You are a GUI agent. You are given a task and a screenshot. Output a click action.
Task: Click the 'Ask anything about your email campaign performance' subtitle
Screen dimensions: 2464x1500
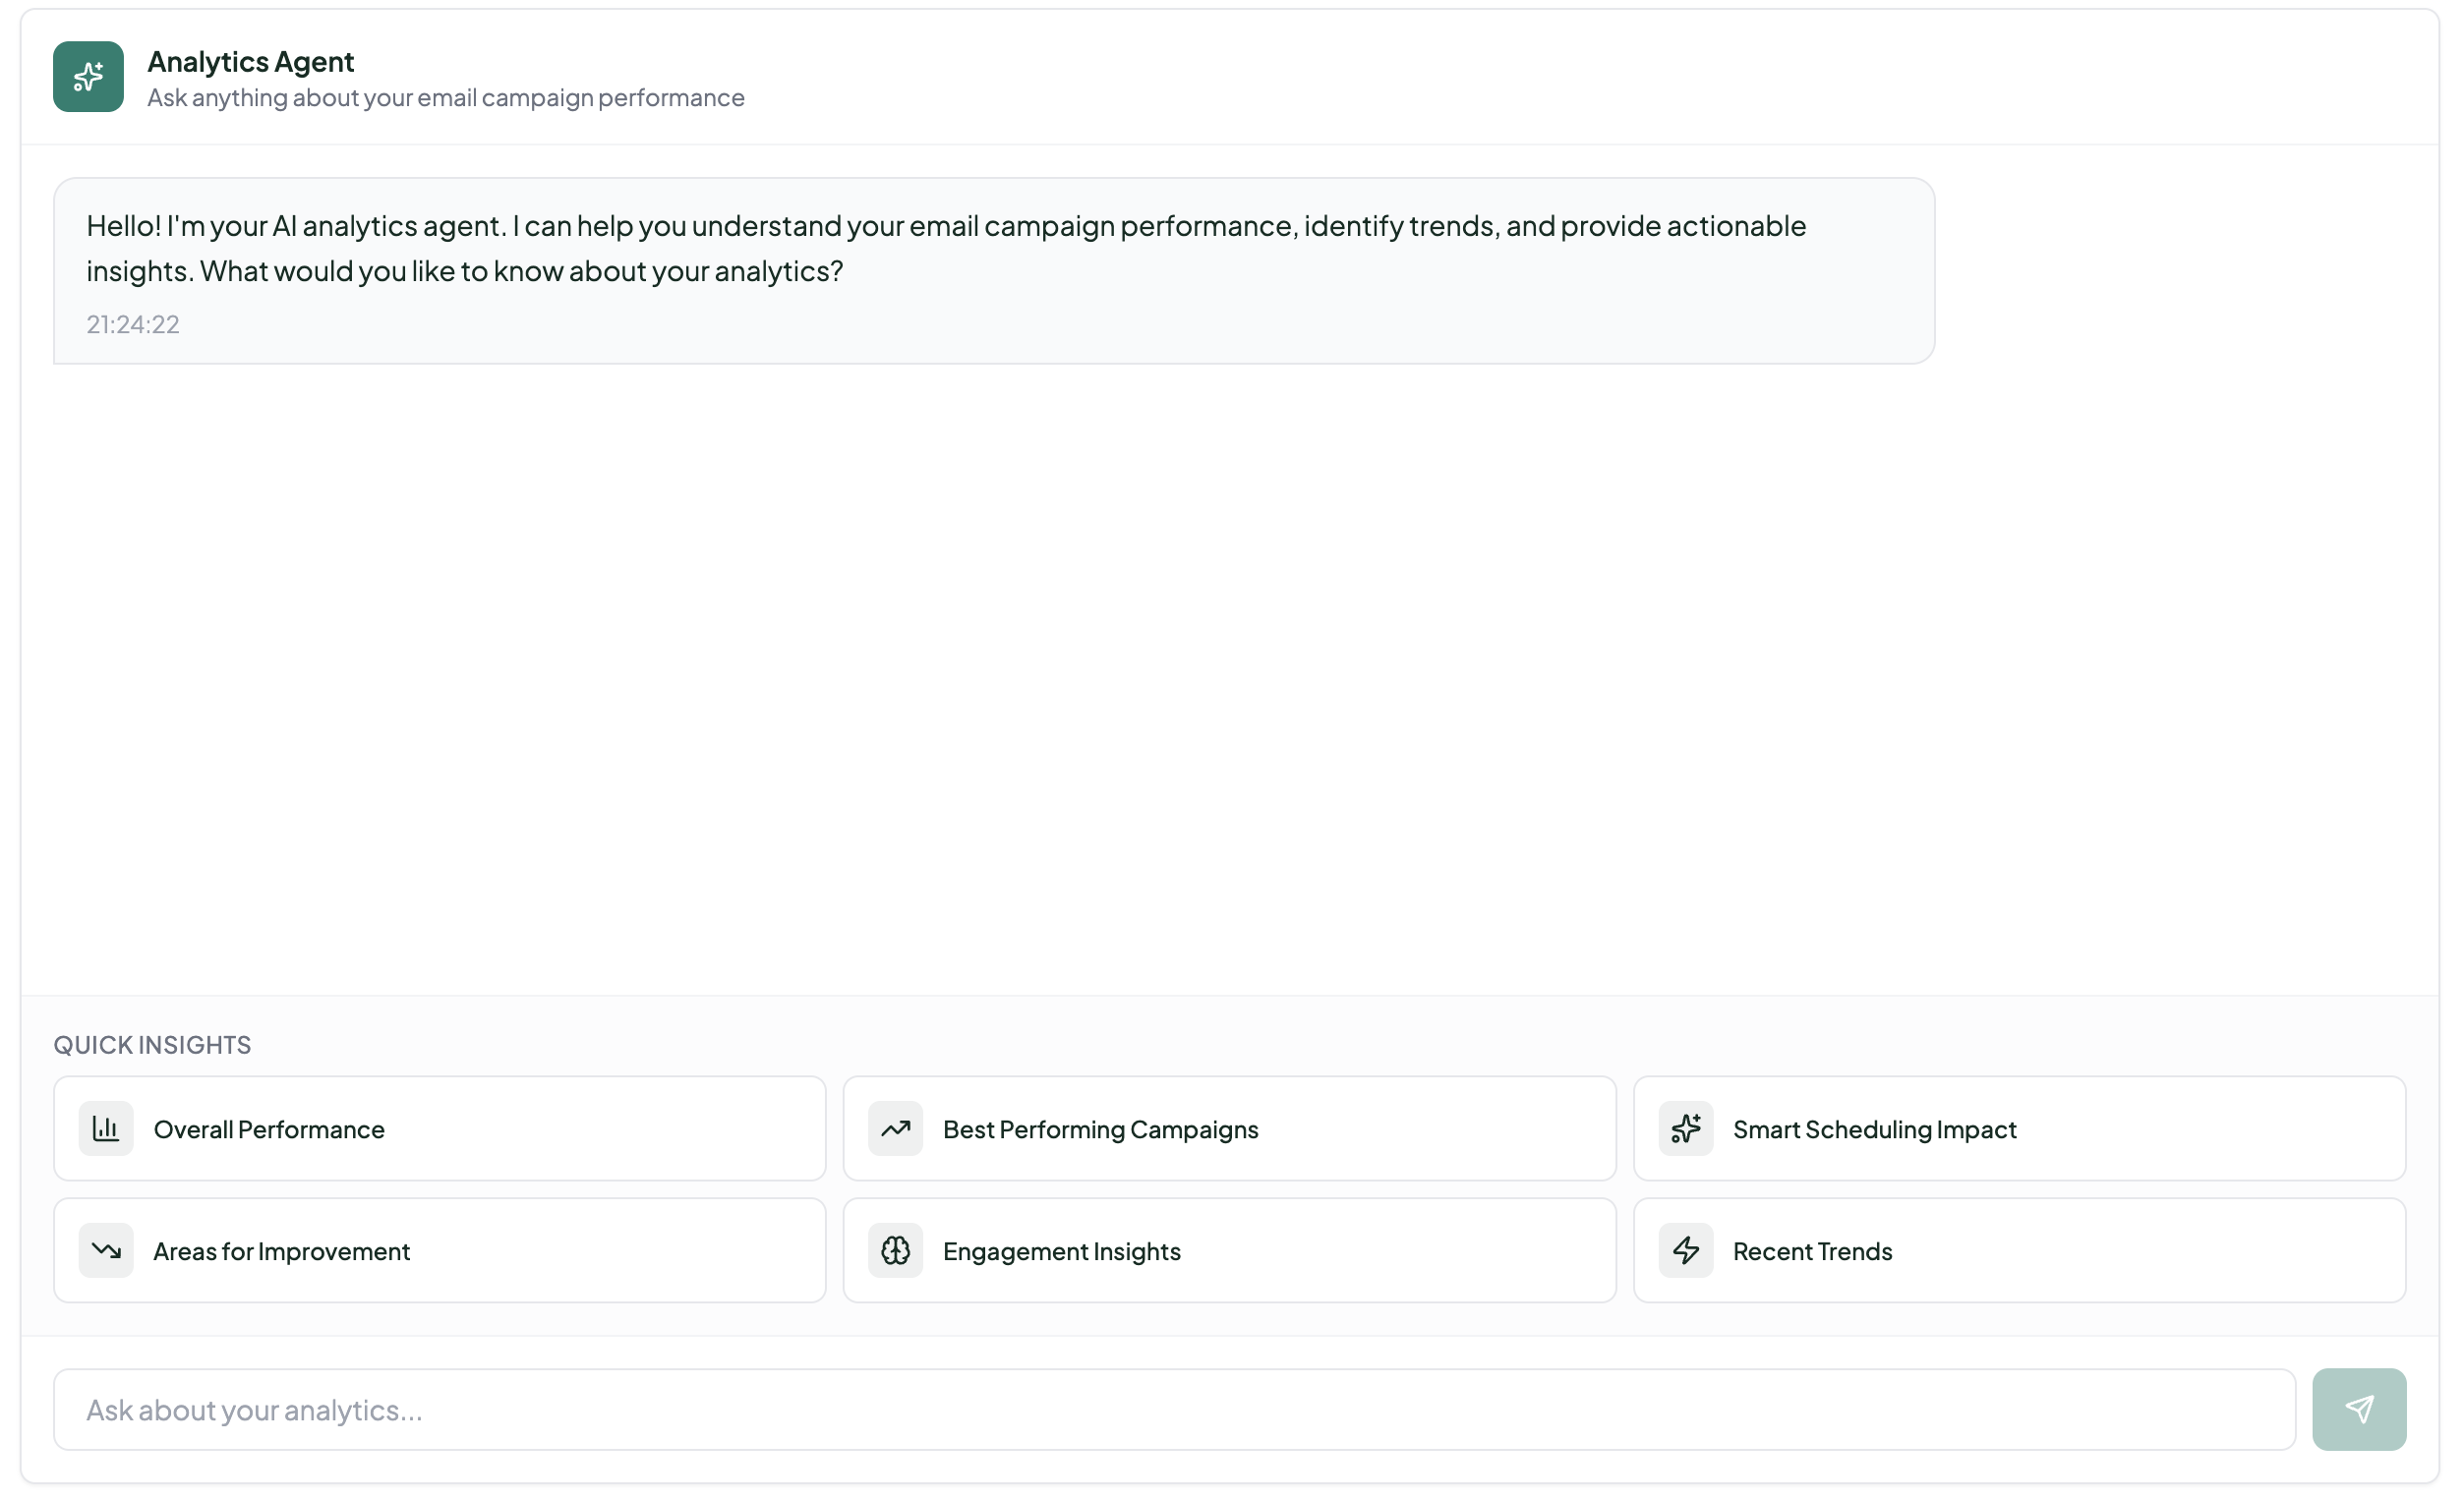pyautogui.click(x=446, y=98)
